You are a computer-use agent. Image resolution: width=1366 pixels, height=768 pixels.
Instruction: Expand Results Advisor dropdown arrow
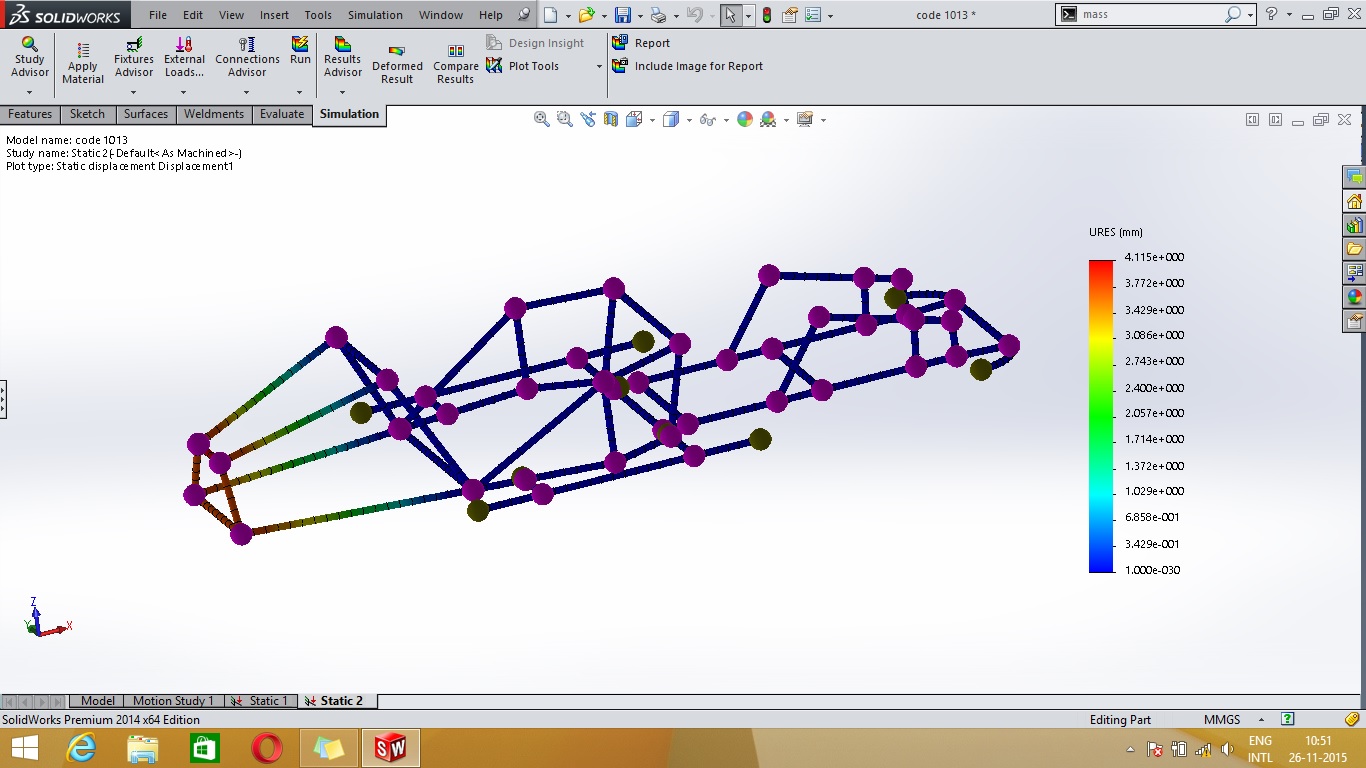click(x=342, y=93)
